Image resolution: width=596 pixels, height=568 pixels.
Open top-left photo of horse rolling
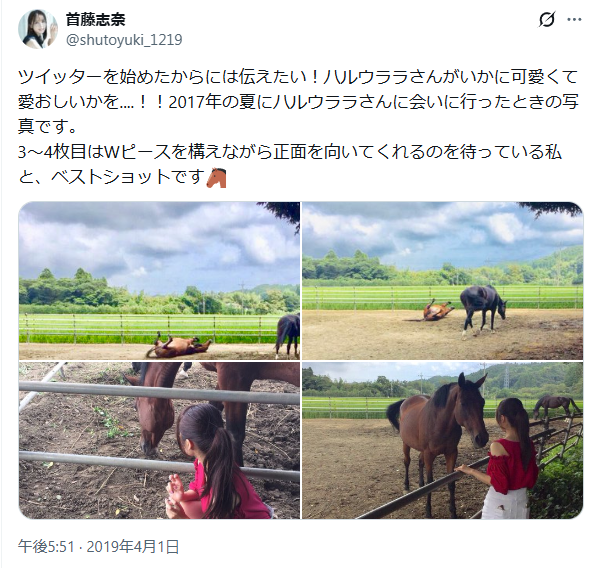[159, 281]
